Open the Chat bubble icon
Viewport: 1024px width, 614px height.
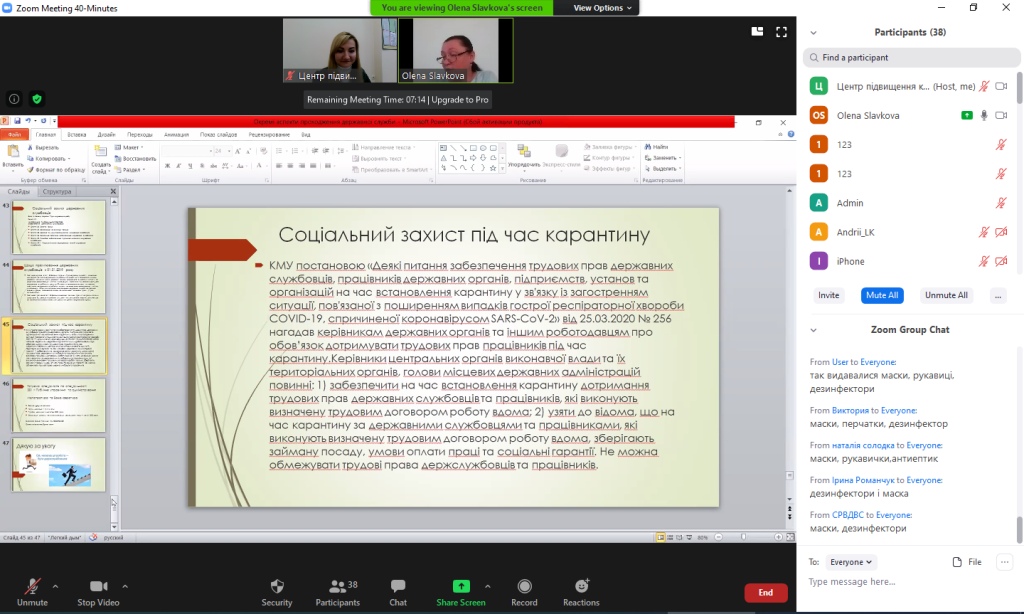tap(398, 587)
